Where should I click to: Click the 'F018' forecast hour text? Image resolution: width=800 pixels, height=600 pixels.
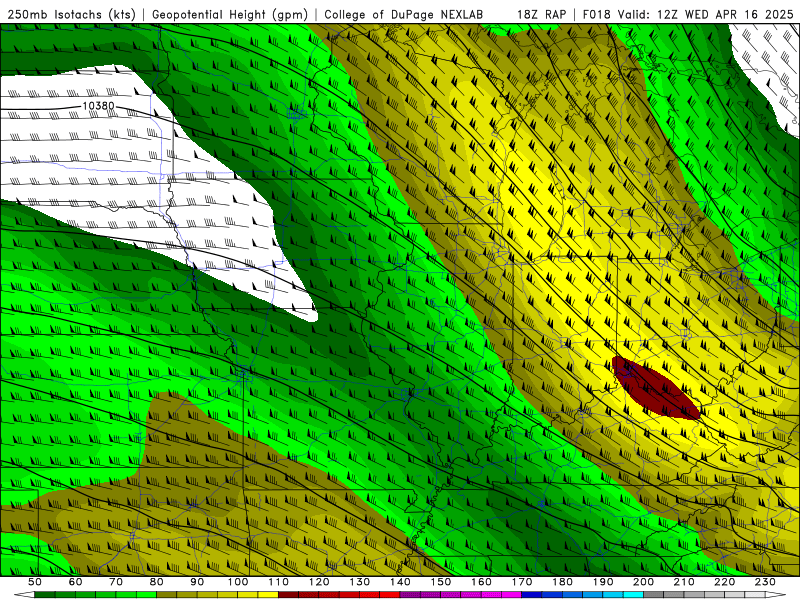coord(596,14)
